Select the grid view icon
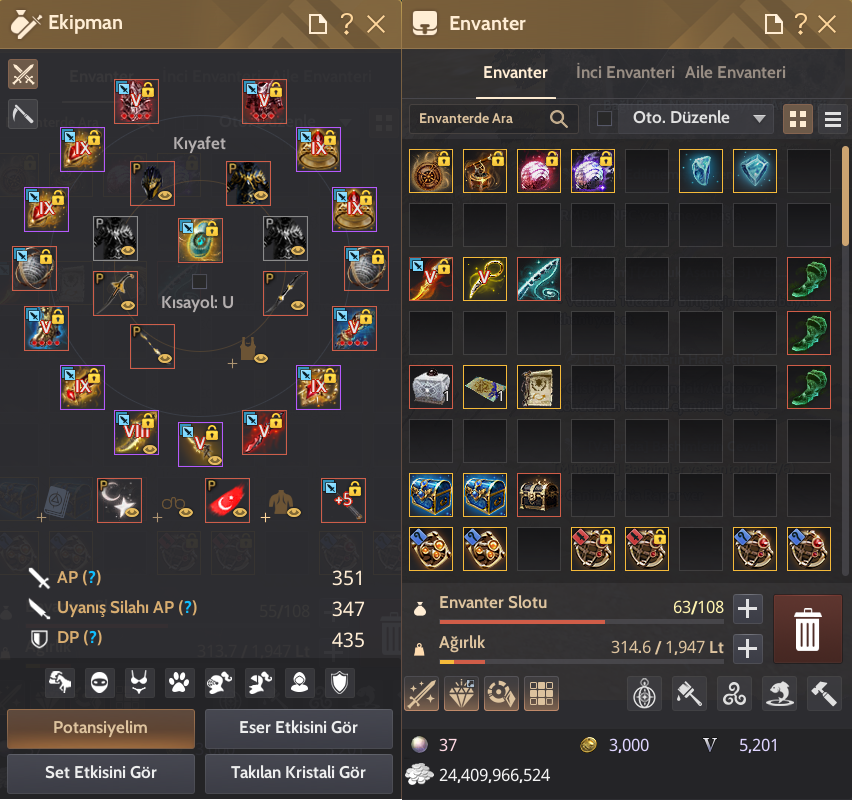The height and width of the screenshot is (800, 852). click(x=798, y=118)
